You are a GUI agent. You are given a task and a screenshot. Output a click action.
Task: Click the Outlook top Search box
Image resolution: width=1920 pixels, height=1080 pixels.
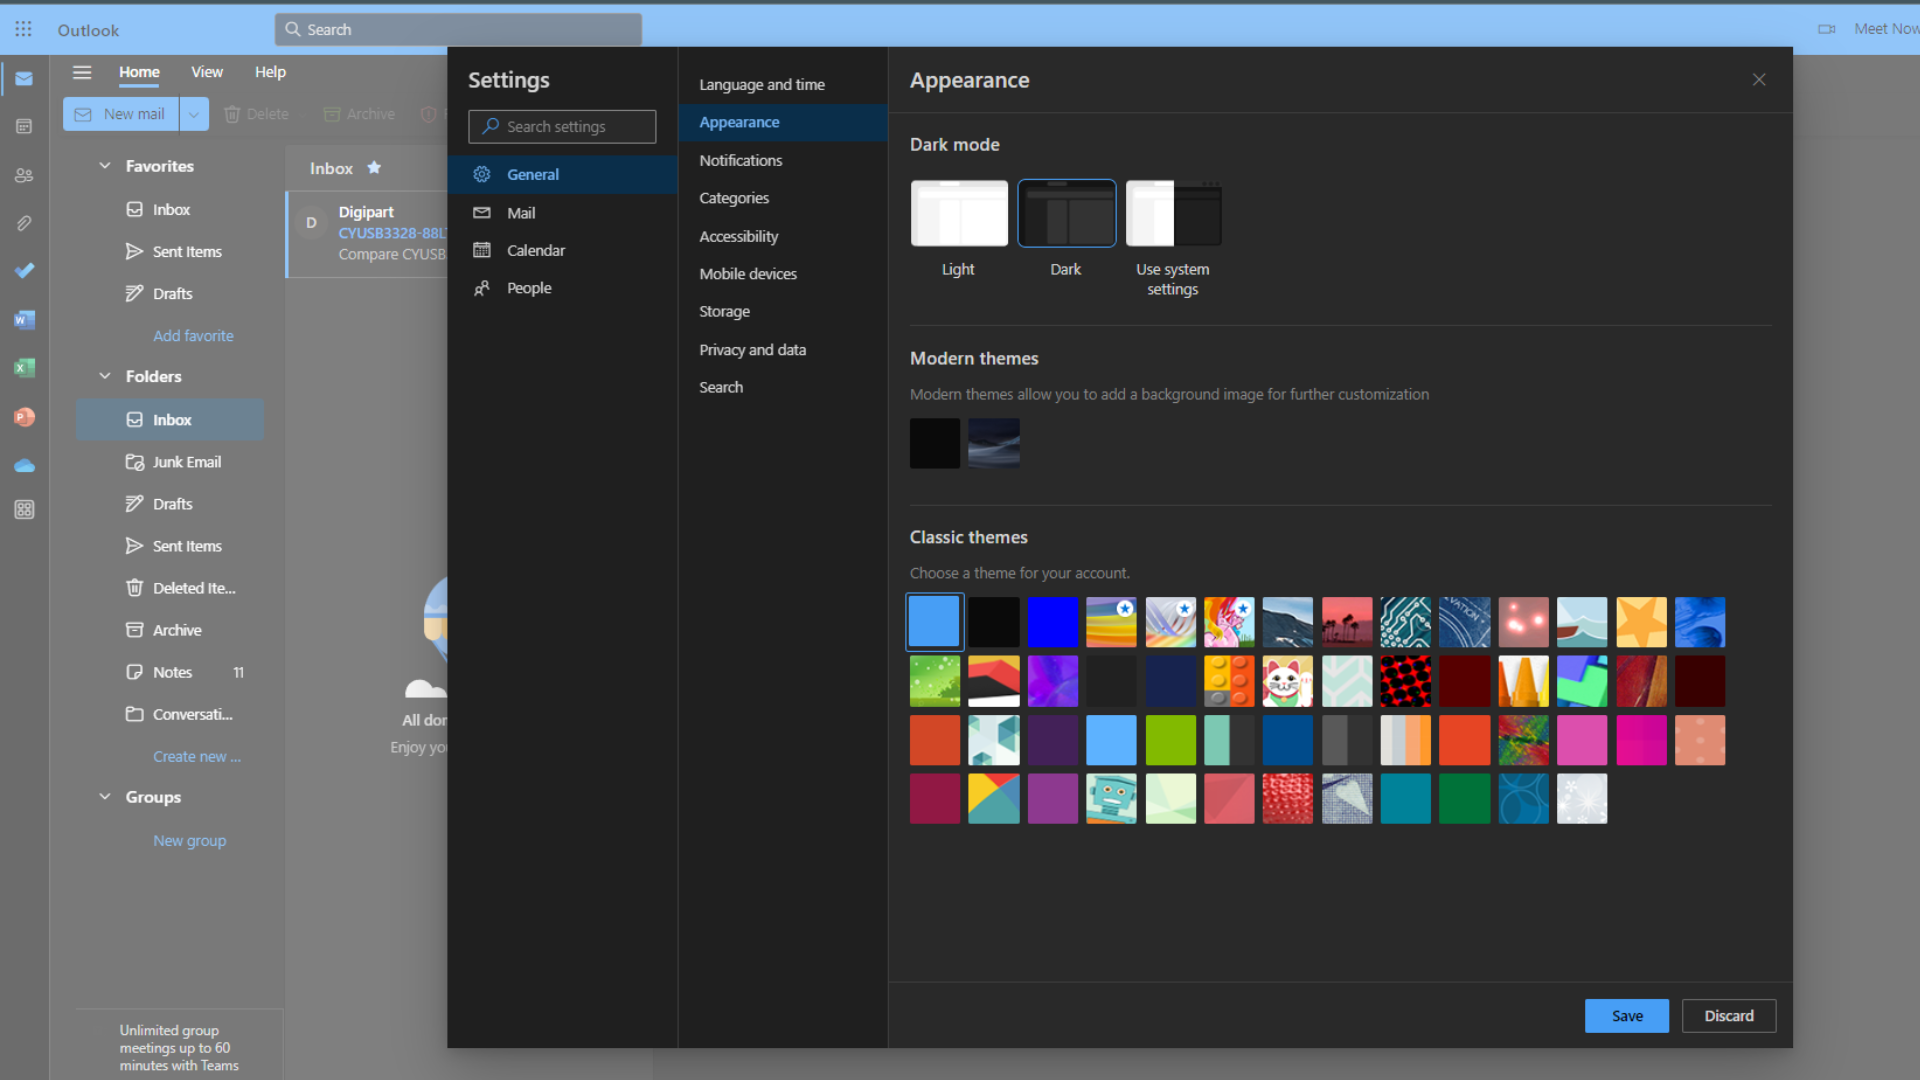point(458,29)
